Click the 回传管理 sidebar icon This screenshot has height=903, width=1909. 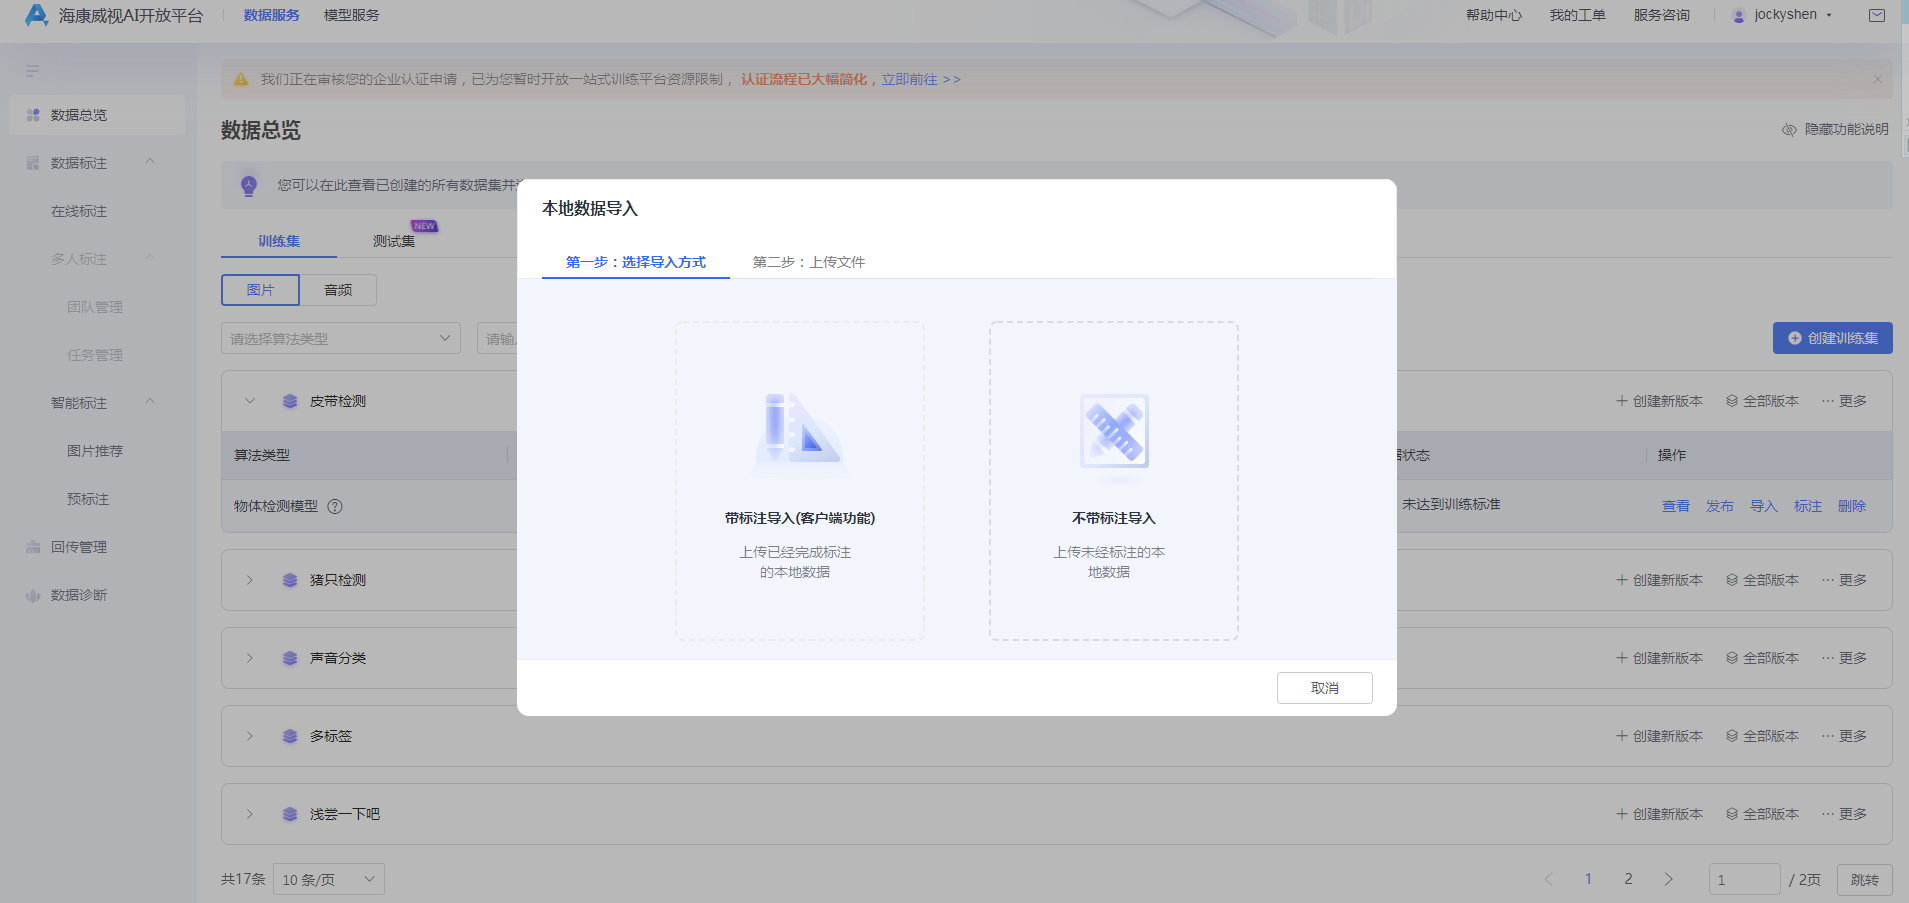tap(31, 547)
